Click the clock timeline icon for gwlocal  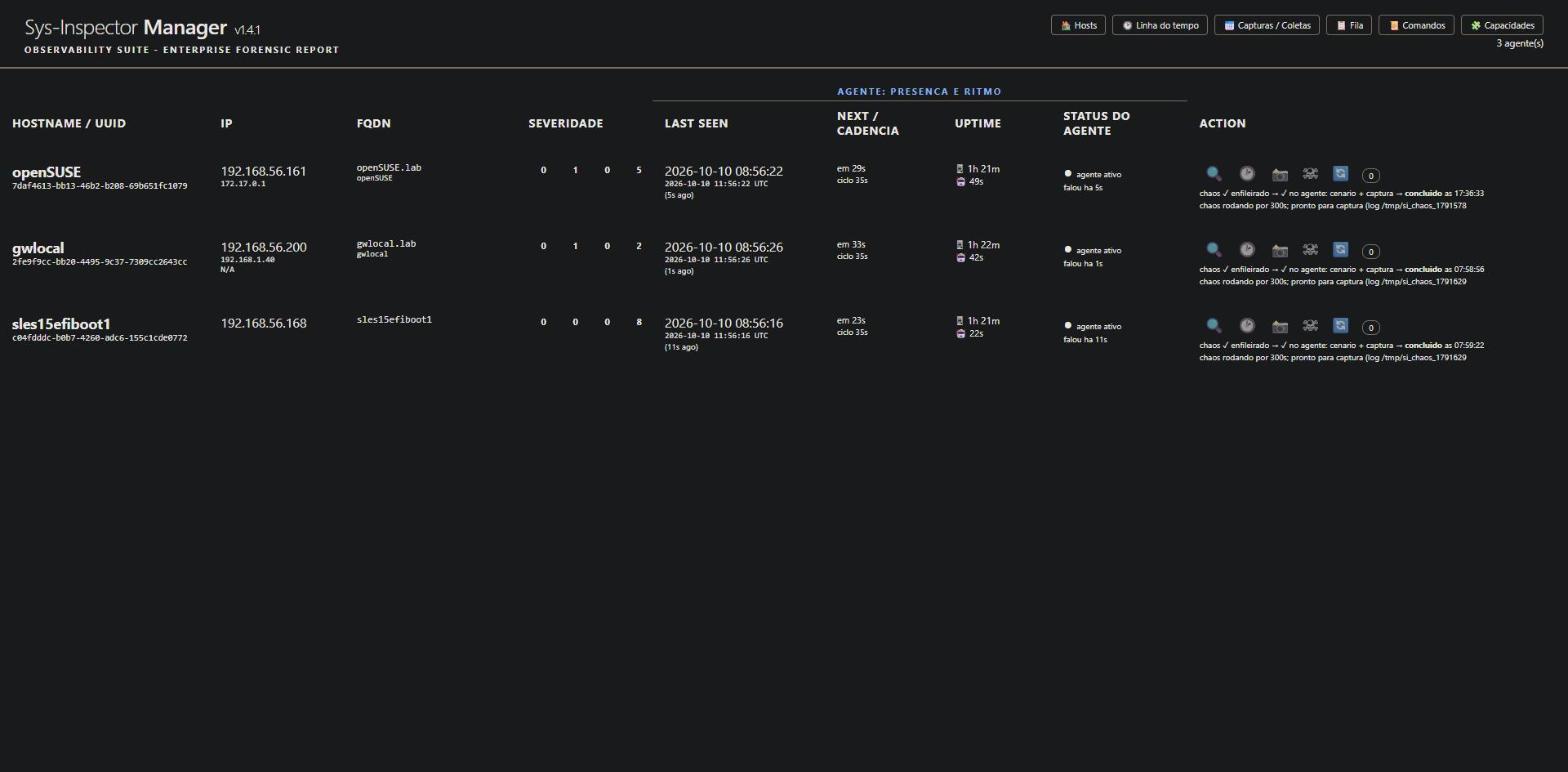(x=1247, y=250)
